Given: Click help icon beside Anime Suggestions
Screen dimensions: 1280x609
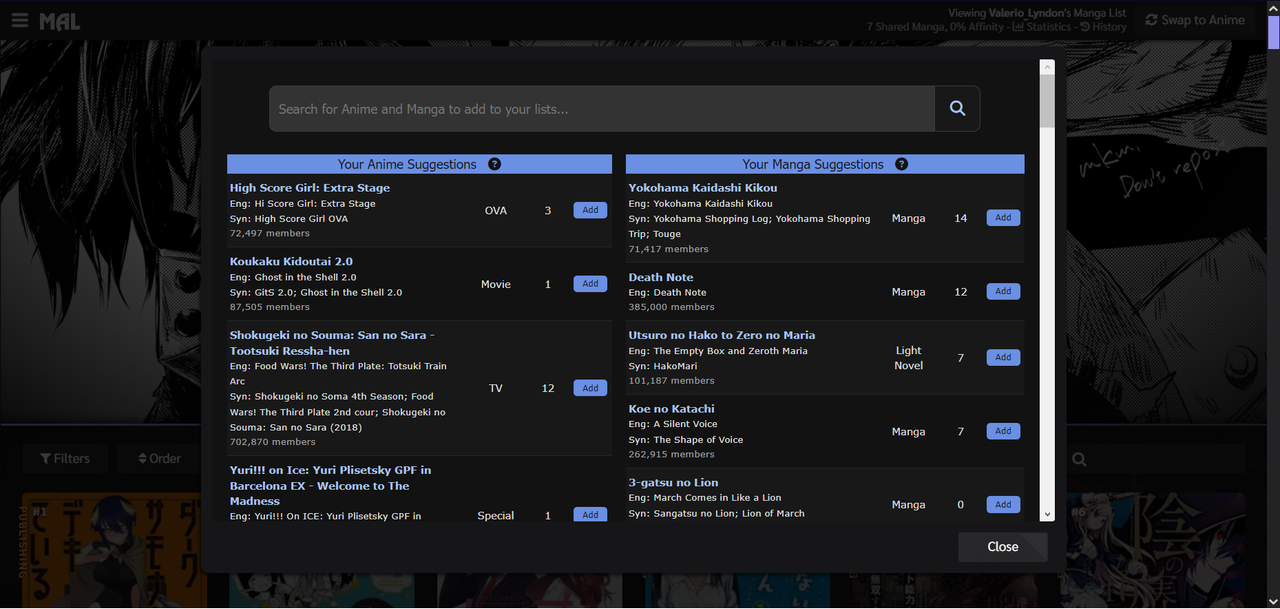Looking at the screenshot, I should [x=494, y=164].
